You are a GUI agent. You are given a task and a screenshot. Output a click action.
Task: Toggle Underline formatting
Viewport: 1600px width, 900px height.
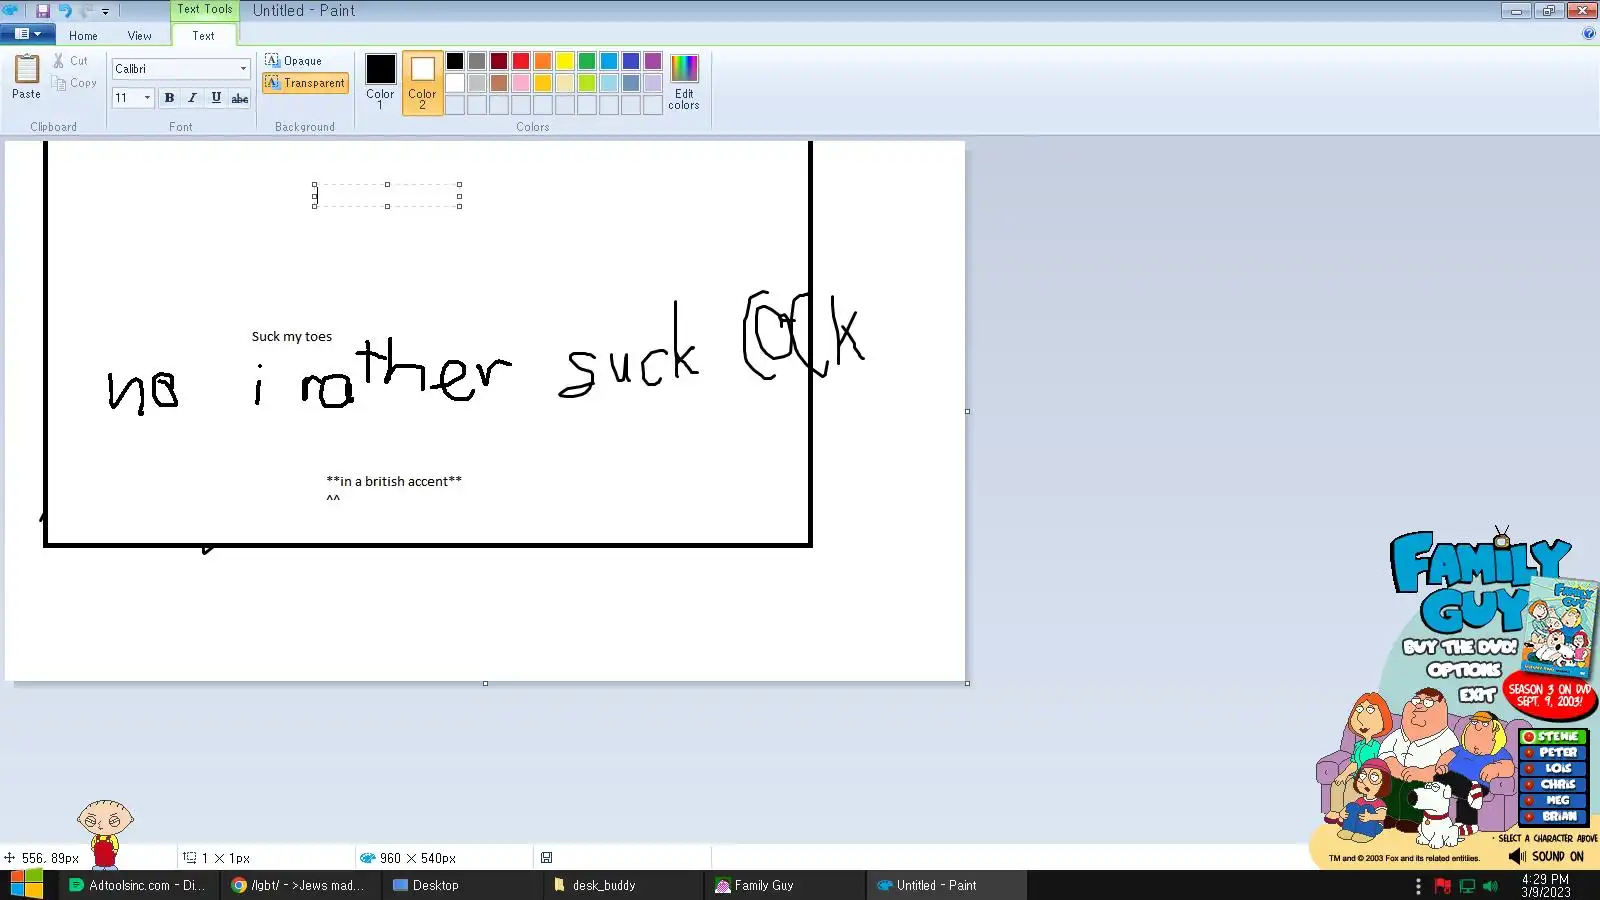click(x=216, y=98)
